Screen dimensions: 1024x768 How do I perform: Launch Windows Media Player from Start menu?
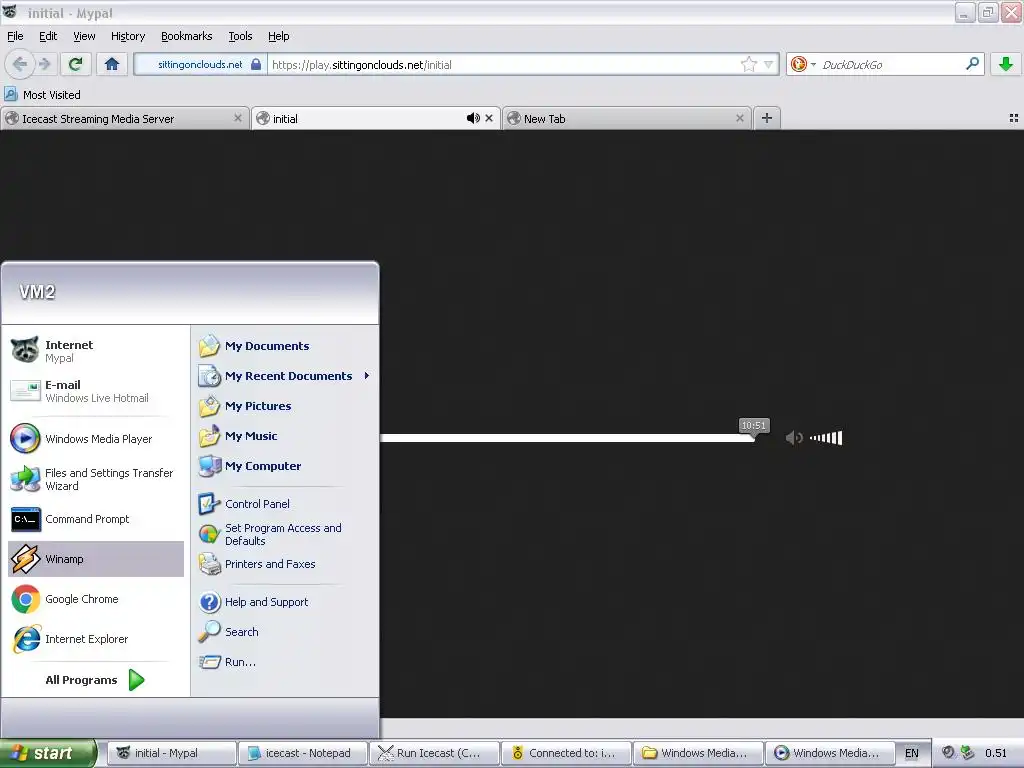(x=95, y=439)
